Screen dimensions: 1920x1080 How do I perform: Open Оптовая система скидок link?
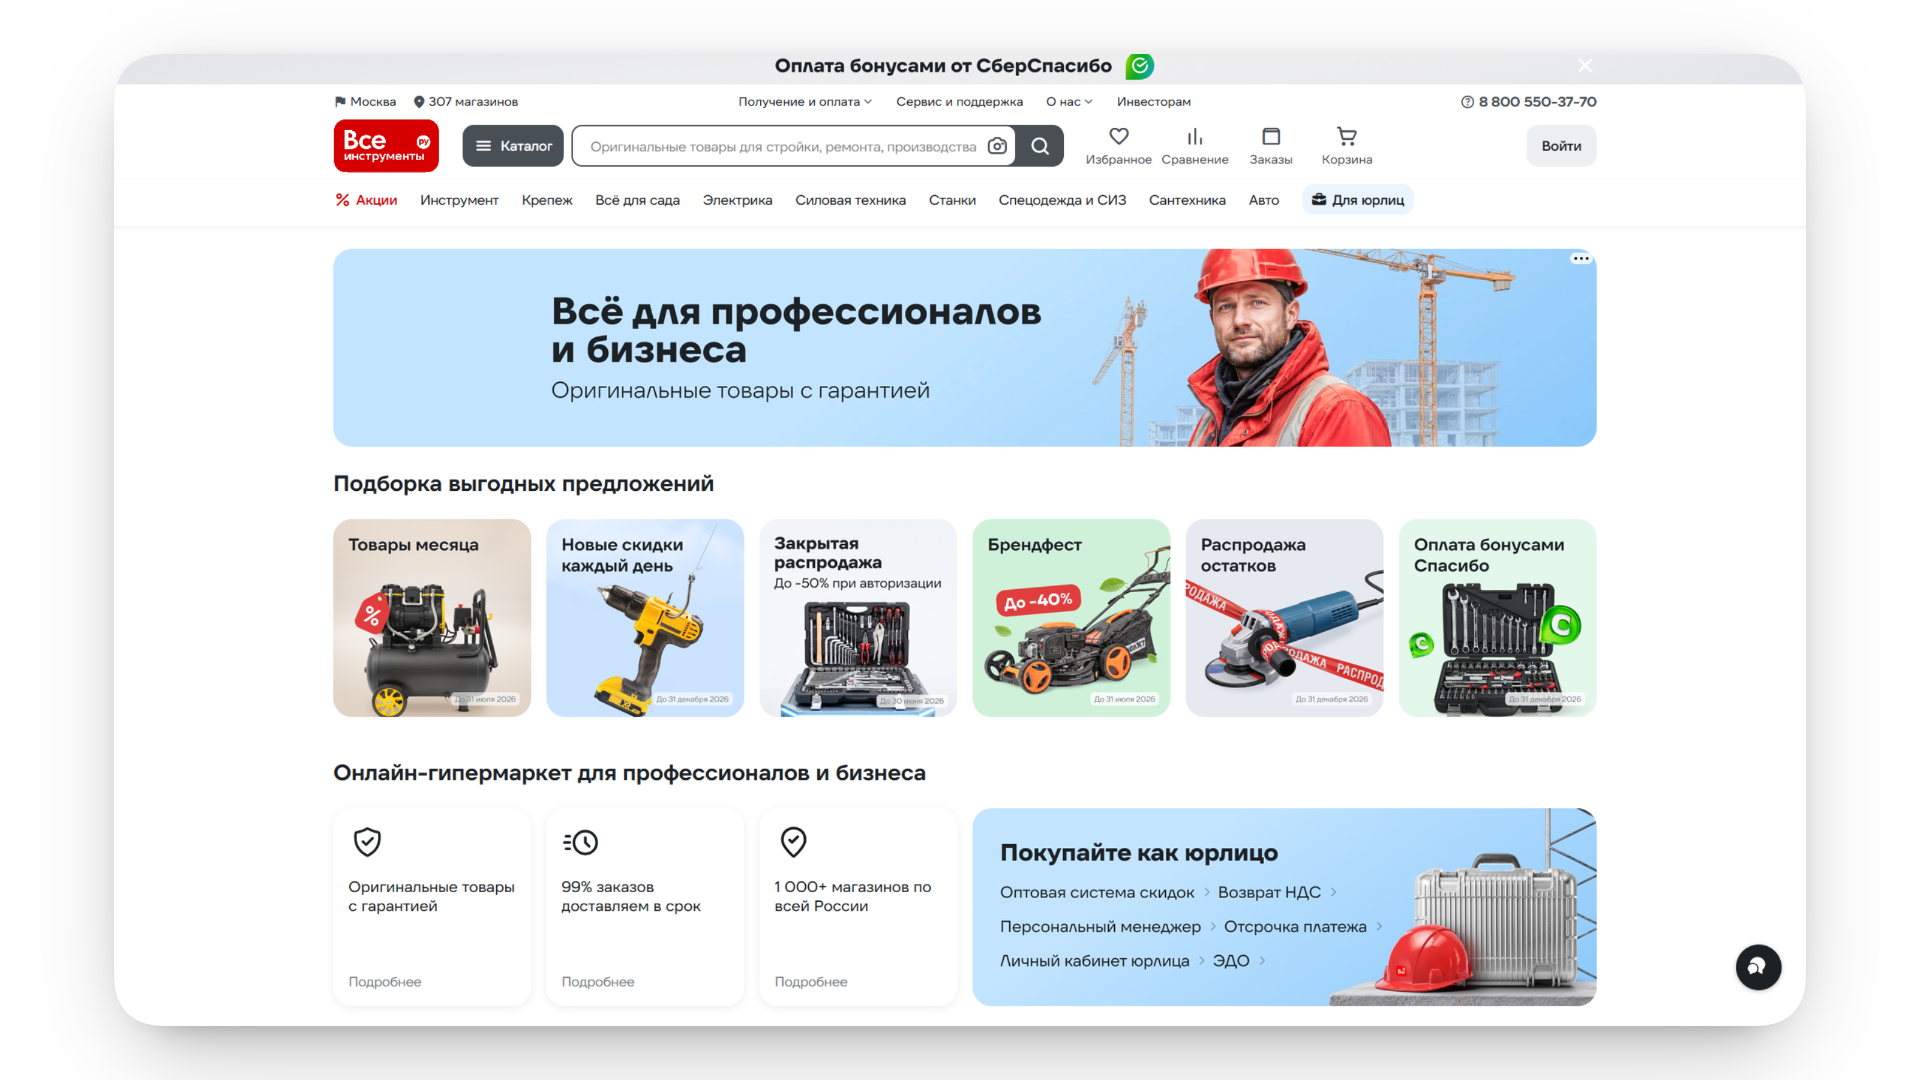pos(1104,893)
